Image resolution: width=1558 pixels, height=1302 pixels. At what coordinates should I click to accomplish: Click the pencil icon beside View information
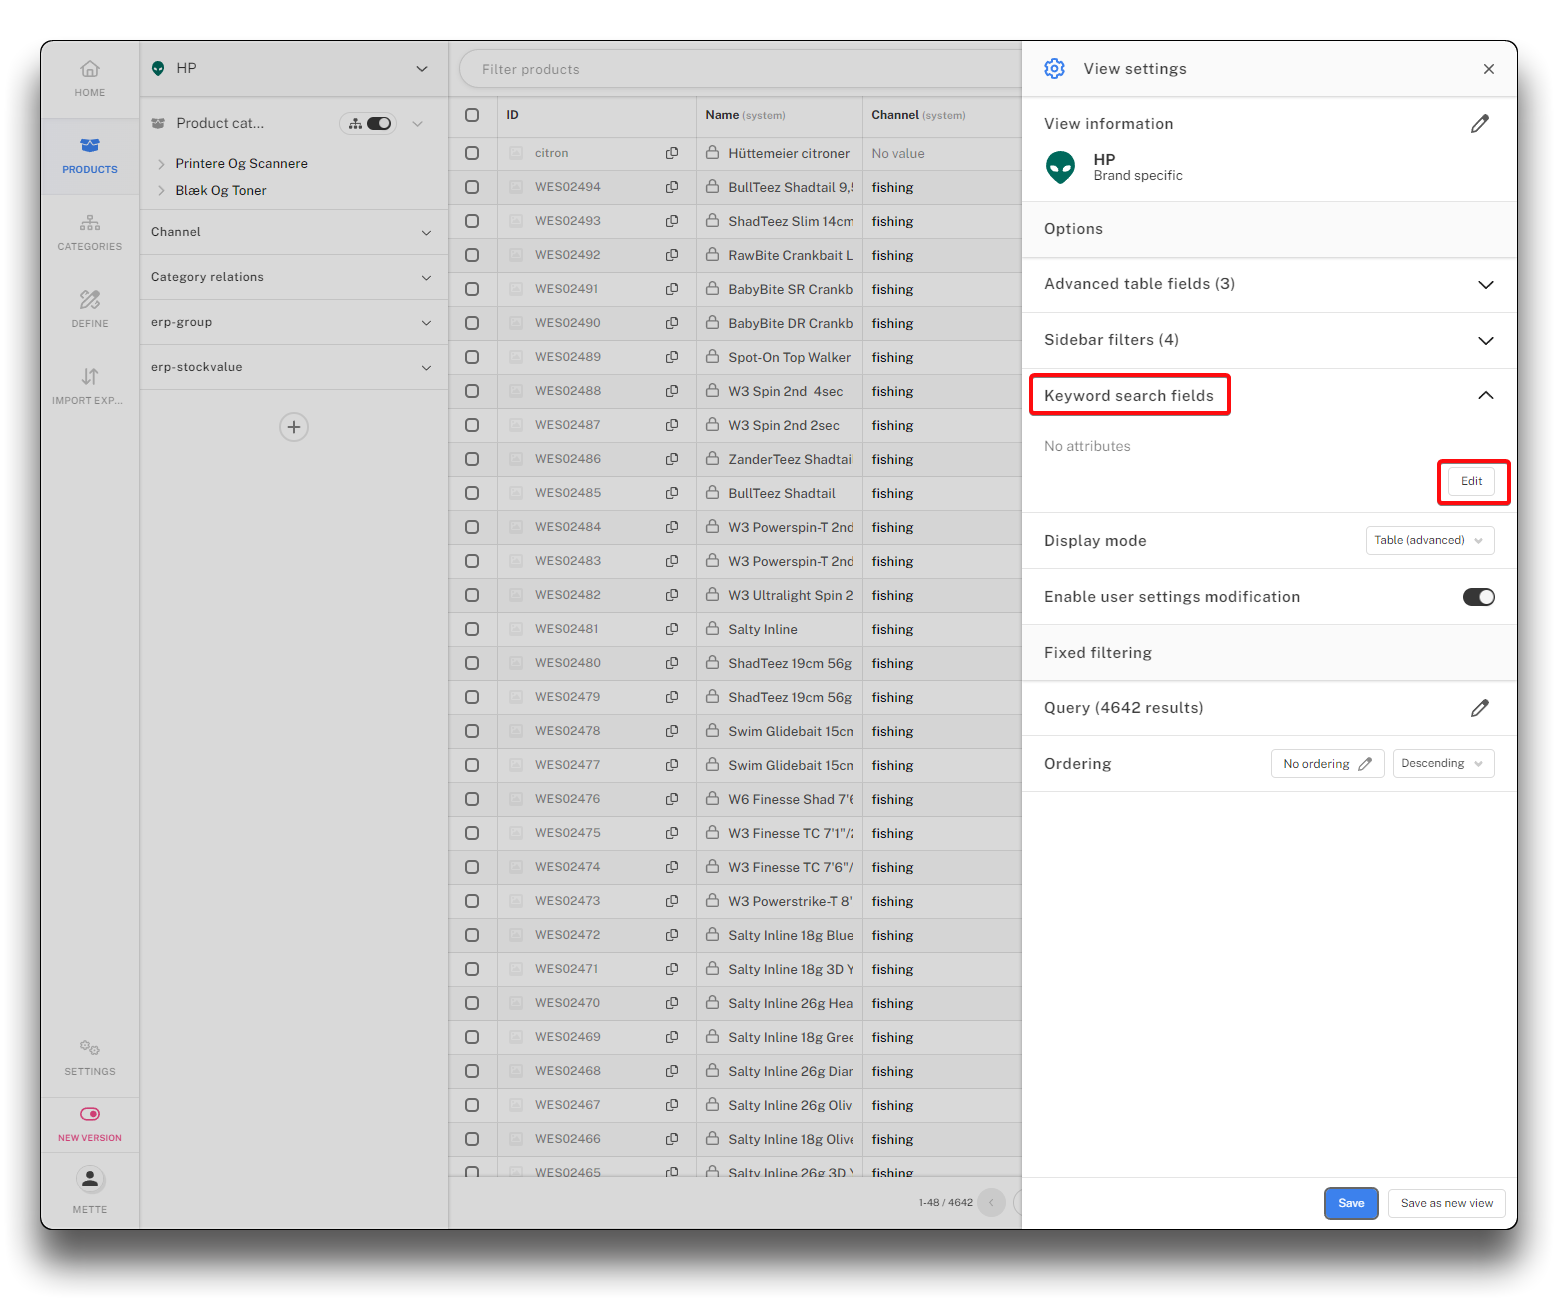click(1479, 124)
